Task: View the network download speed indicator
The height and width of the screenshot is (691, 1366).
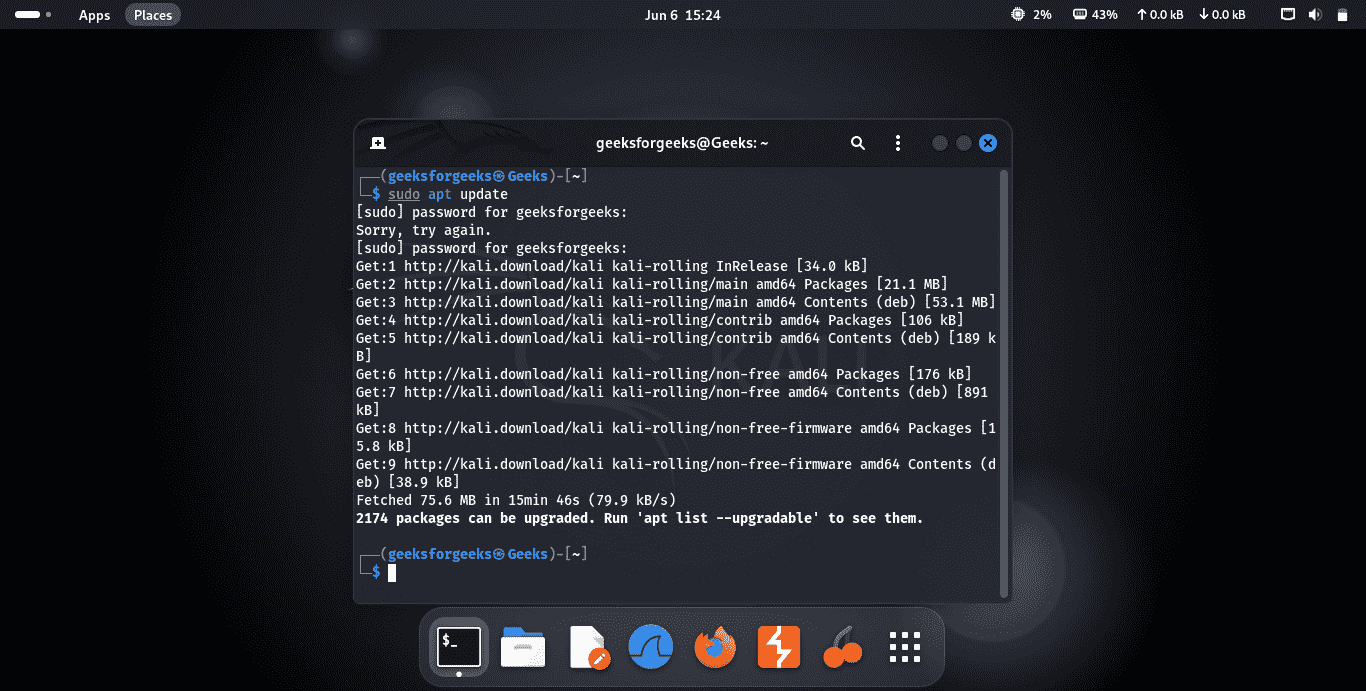Action: point(1222,15)
